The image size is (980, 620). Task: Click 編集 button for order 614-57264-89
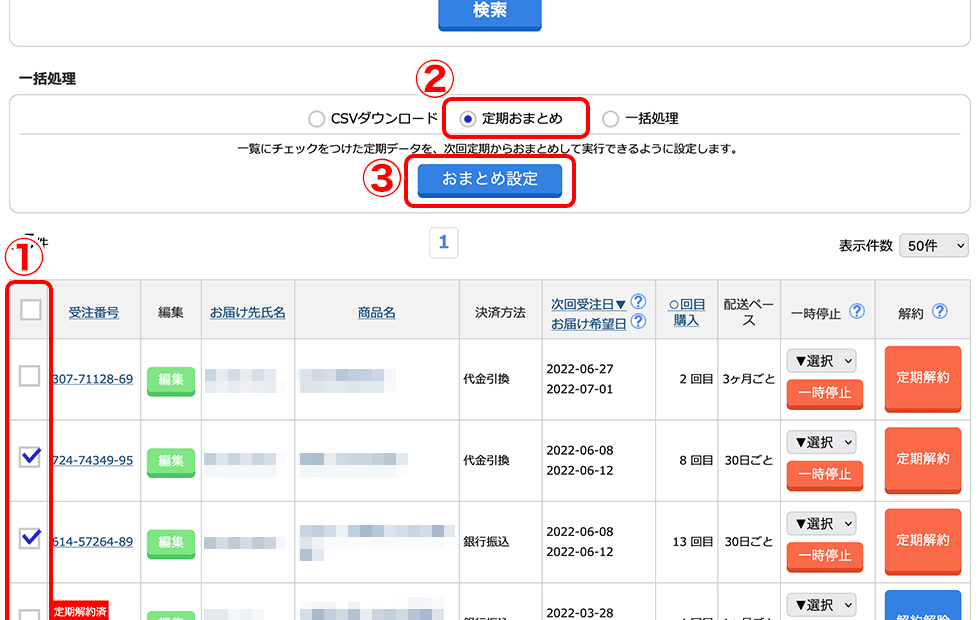click(x=171, y=542)
